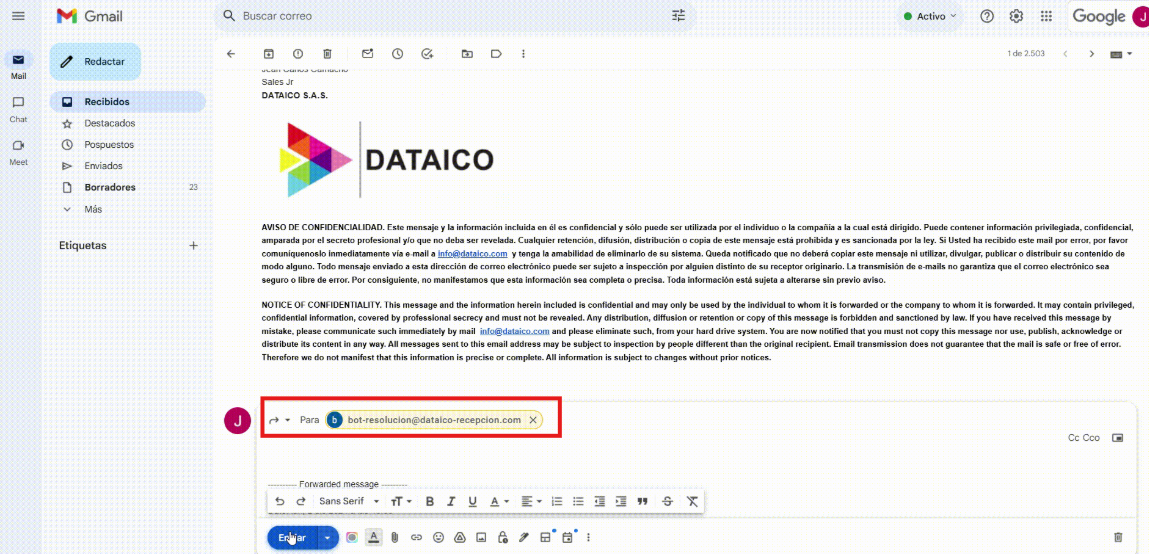Screen dimensions: 1149x554
Task: Report this email as spam
Action: click(298, 53)
